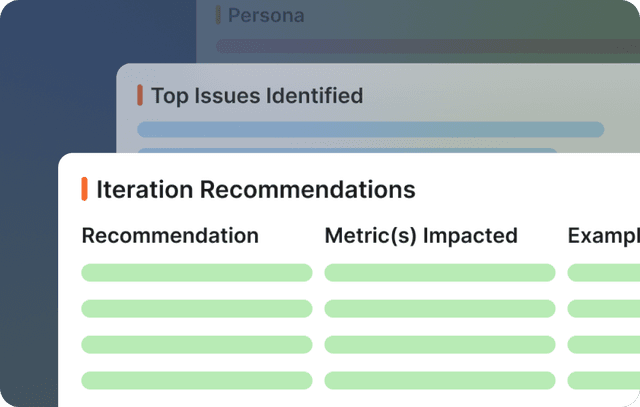Image resolution: width=640 pixels, height=407 pixels.
Task: Click the third green bar under Metric(s) Impacted
Action: [x=439, y=344]
